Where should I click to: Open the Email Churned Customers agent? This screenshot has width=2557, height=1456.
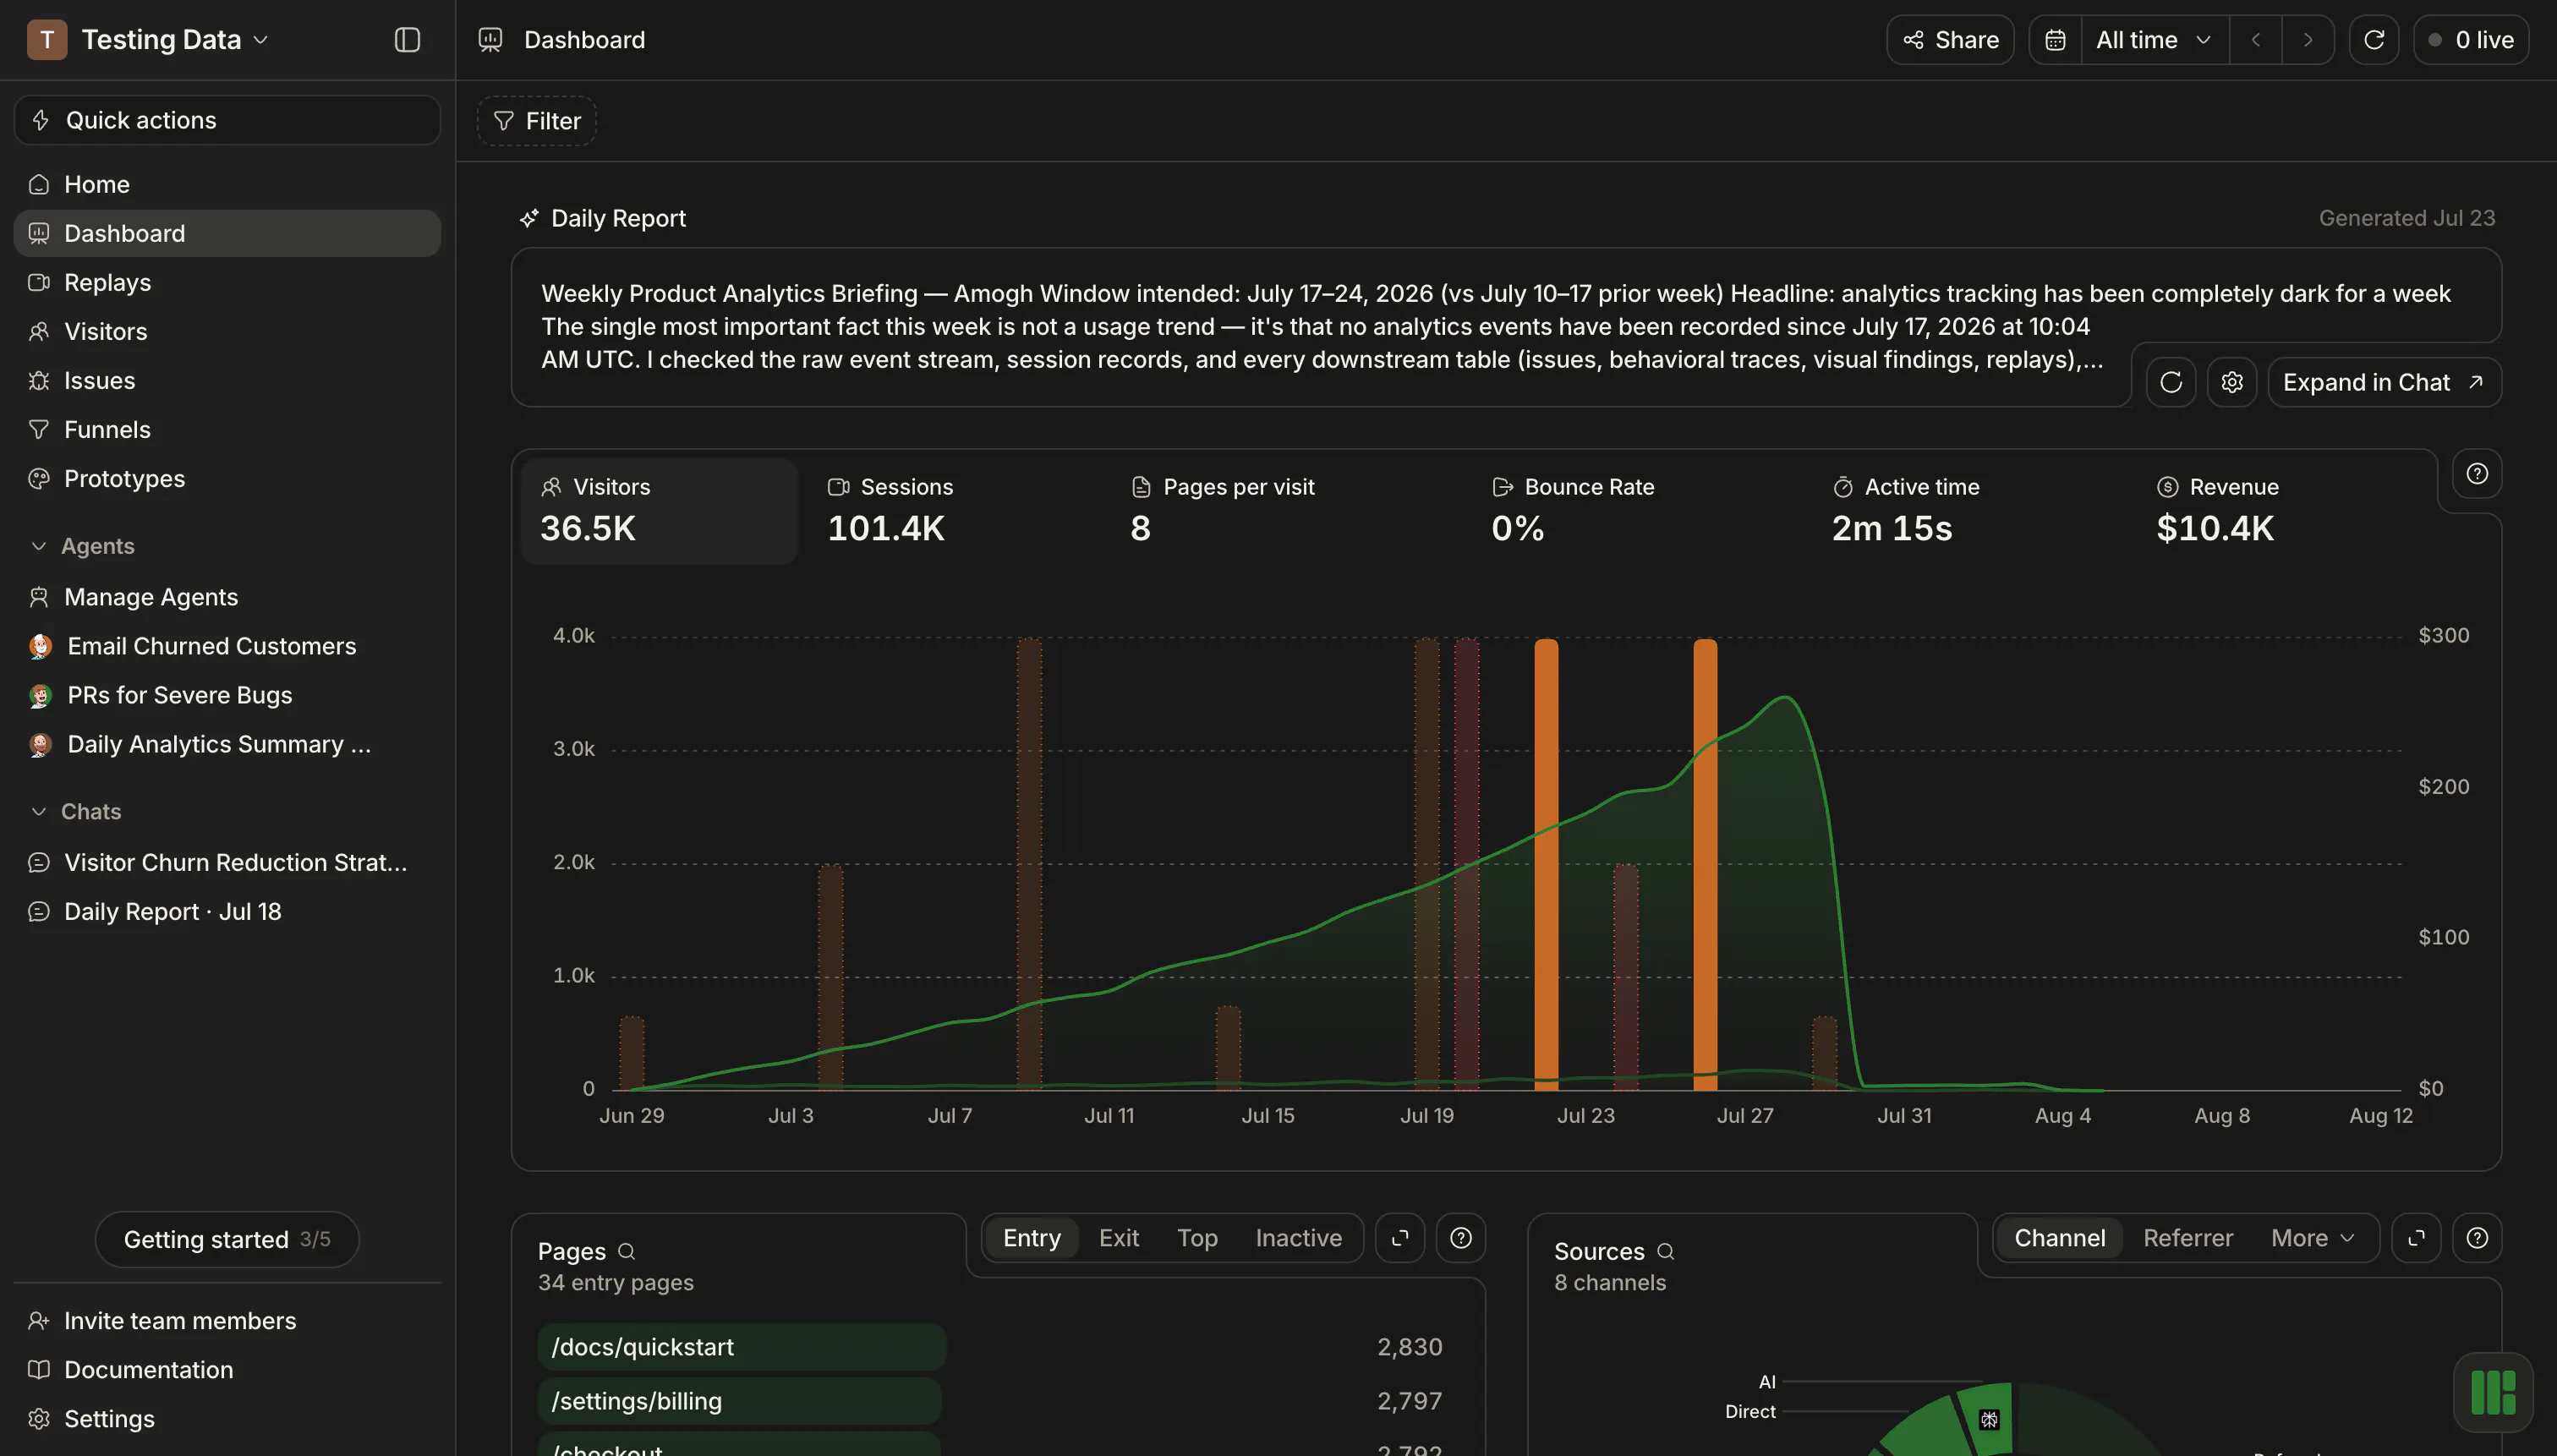point(227,646)
